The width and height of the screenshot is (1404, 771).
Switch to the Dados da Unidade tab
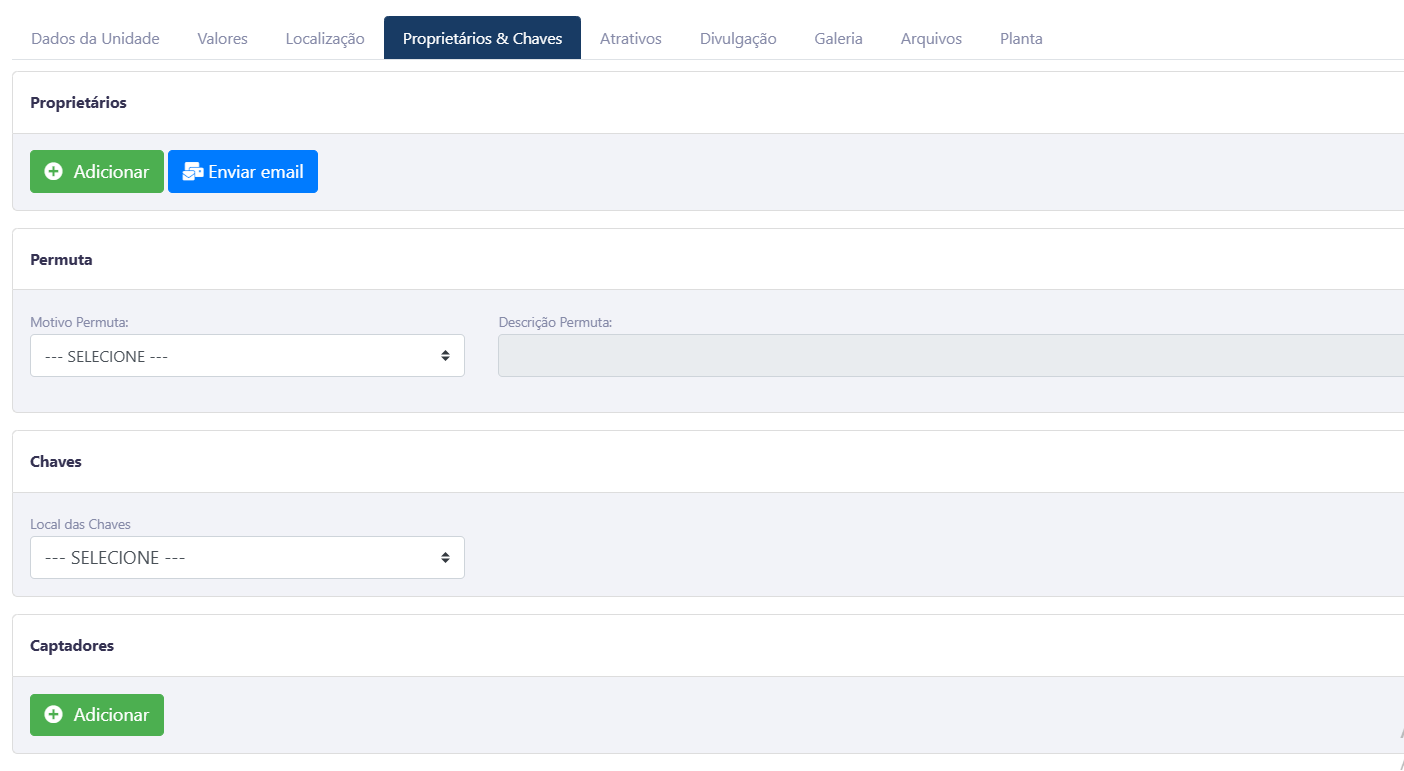click(95, 39)
